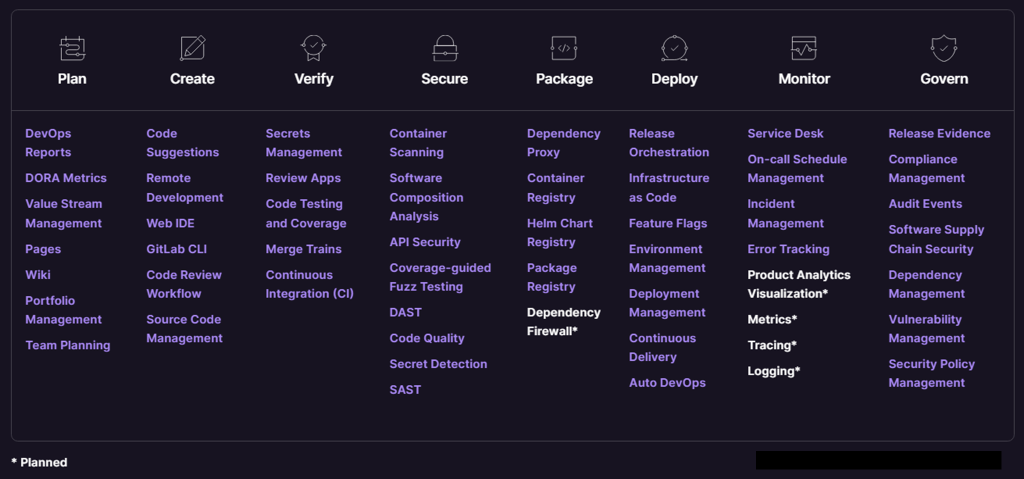Viewport: 1024px width, 479px height.
Task: Select the Helm Chart Registry link
Action: (x=560, y=232)
